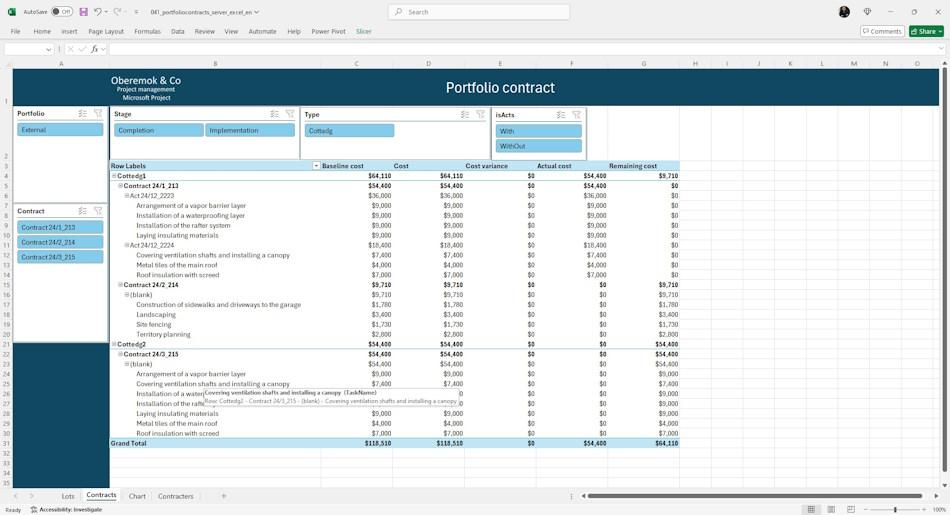The image size is (950, 515).
Task: Toggle the External item in Portfolio slicer
Action: coord(60,130)
